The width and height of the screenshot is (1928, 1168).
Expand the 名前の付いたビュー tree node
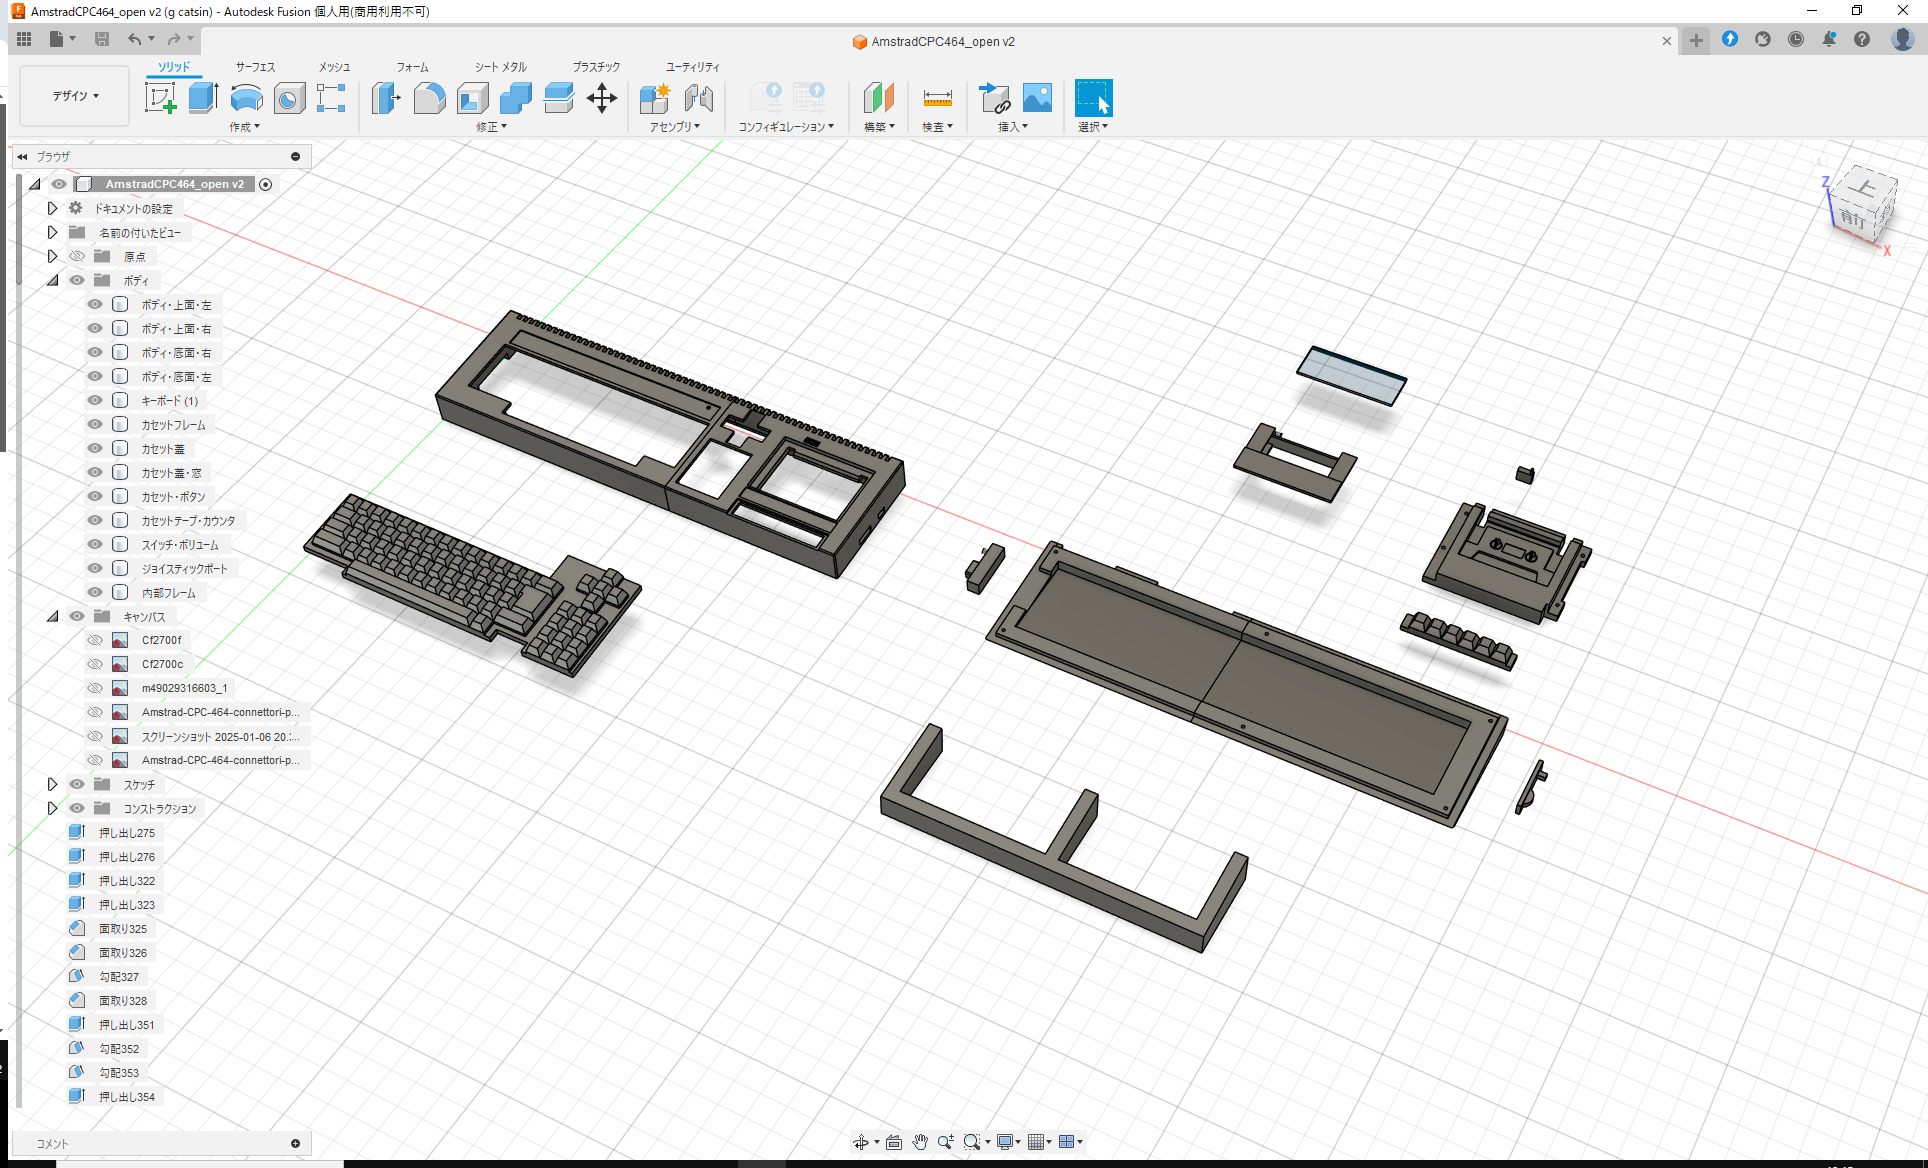[x=52, y=232]
